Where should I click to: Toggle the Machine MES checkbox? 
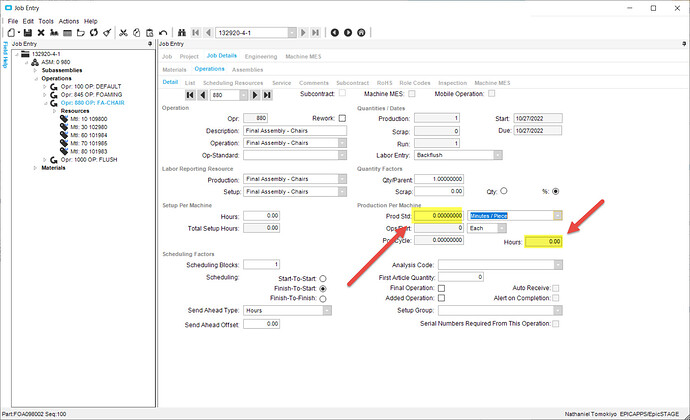tap(412, 93)
